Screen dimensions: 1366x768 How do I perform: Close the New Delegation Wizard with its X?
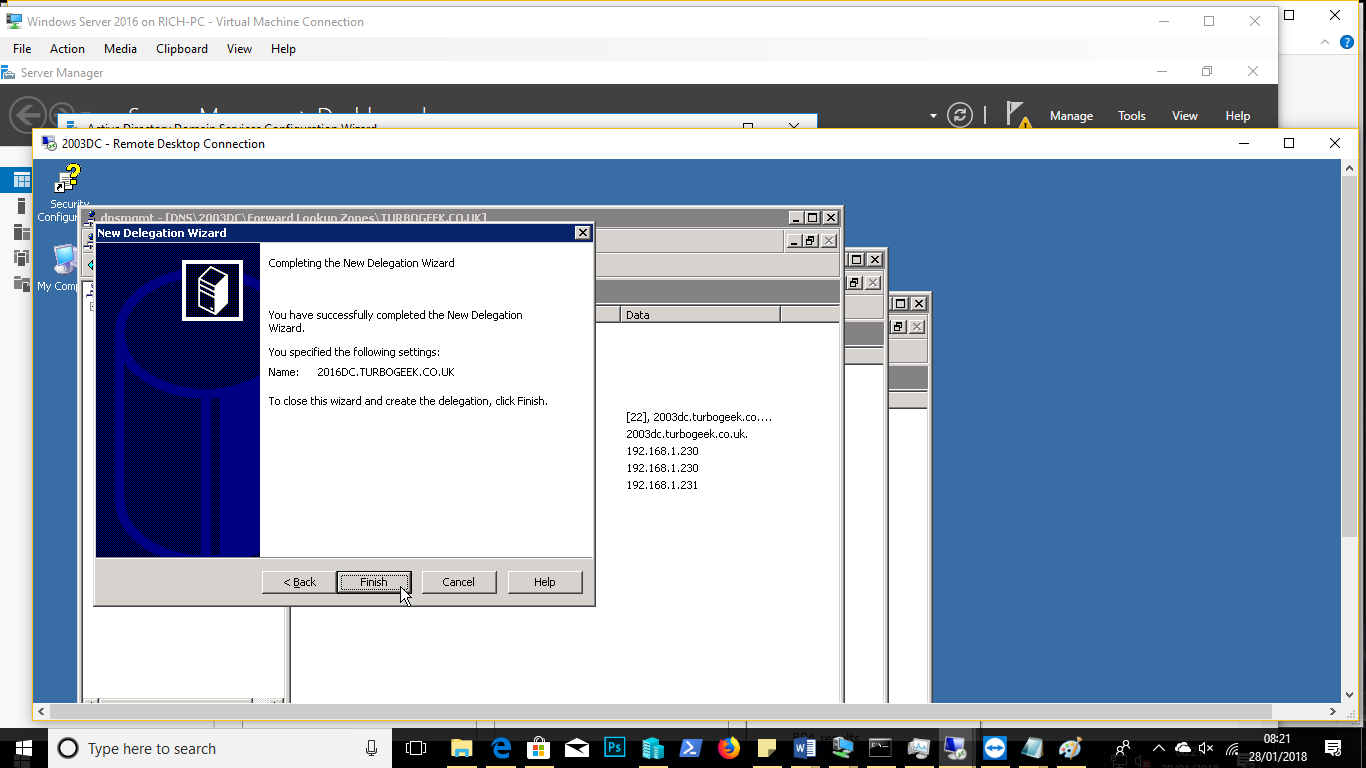click(582, 233)
